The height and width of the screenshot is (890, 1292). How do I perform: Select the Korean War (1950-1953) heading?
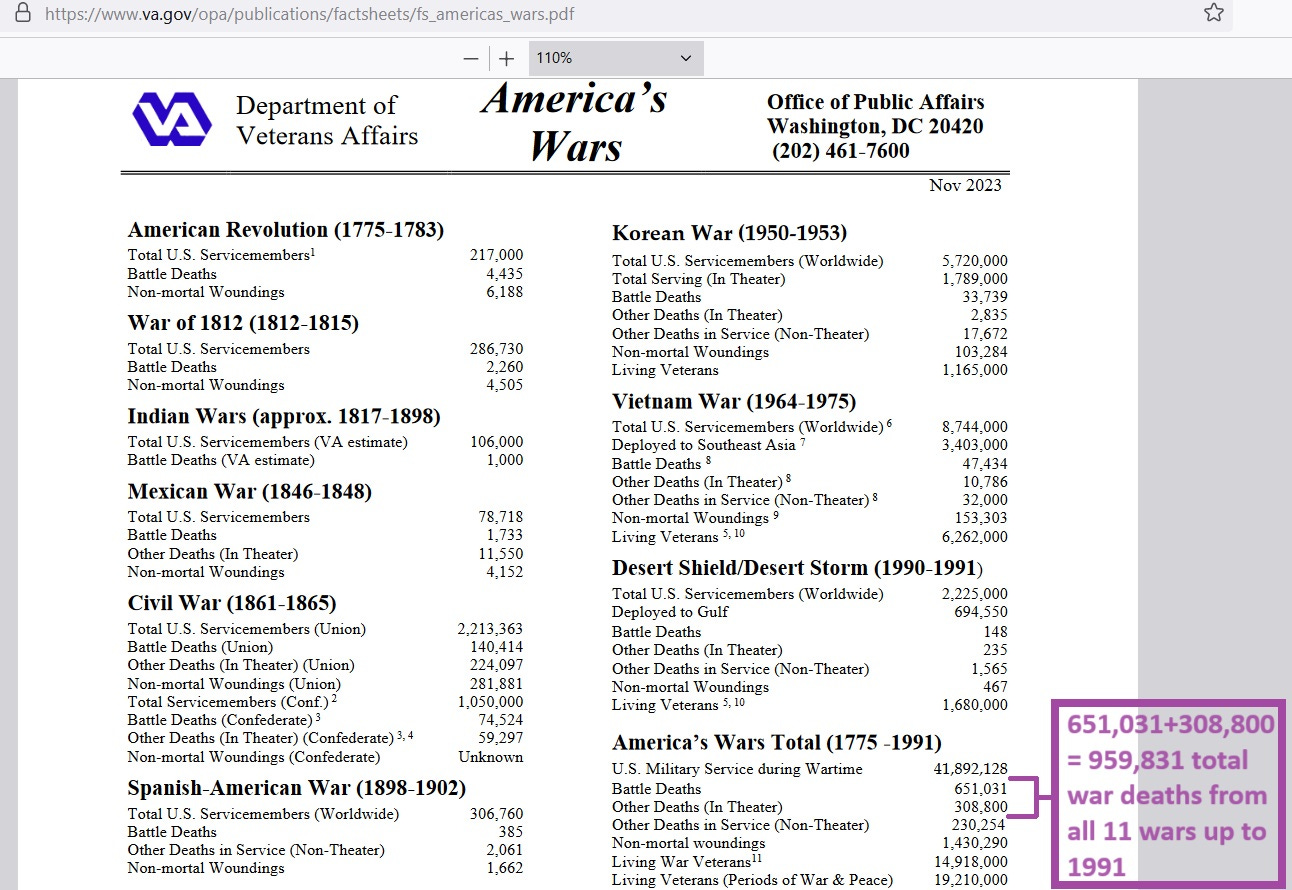click(729, 233)
